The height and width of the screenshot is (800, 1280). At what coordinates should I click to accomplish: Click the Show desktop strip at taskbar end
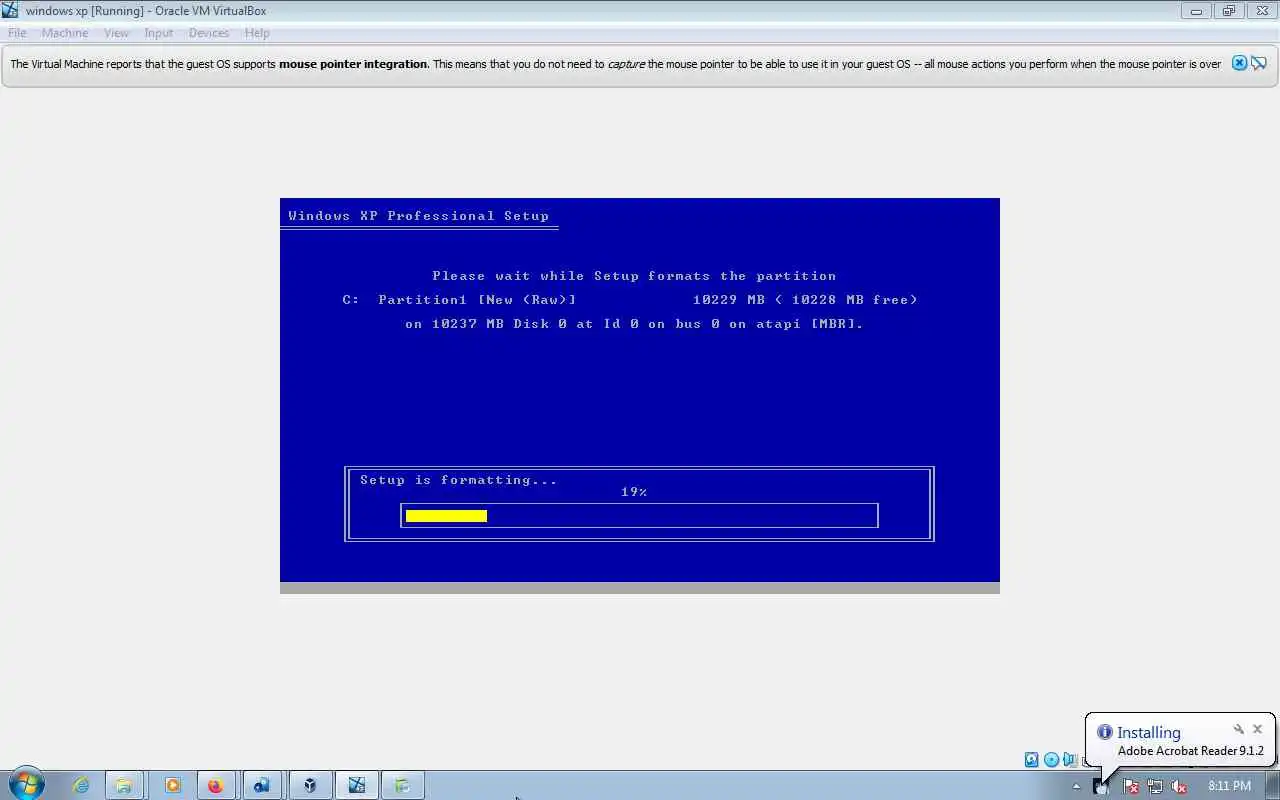pyautogui.click(x=1273, y=785)
